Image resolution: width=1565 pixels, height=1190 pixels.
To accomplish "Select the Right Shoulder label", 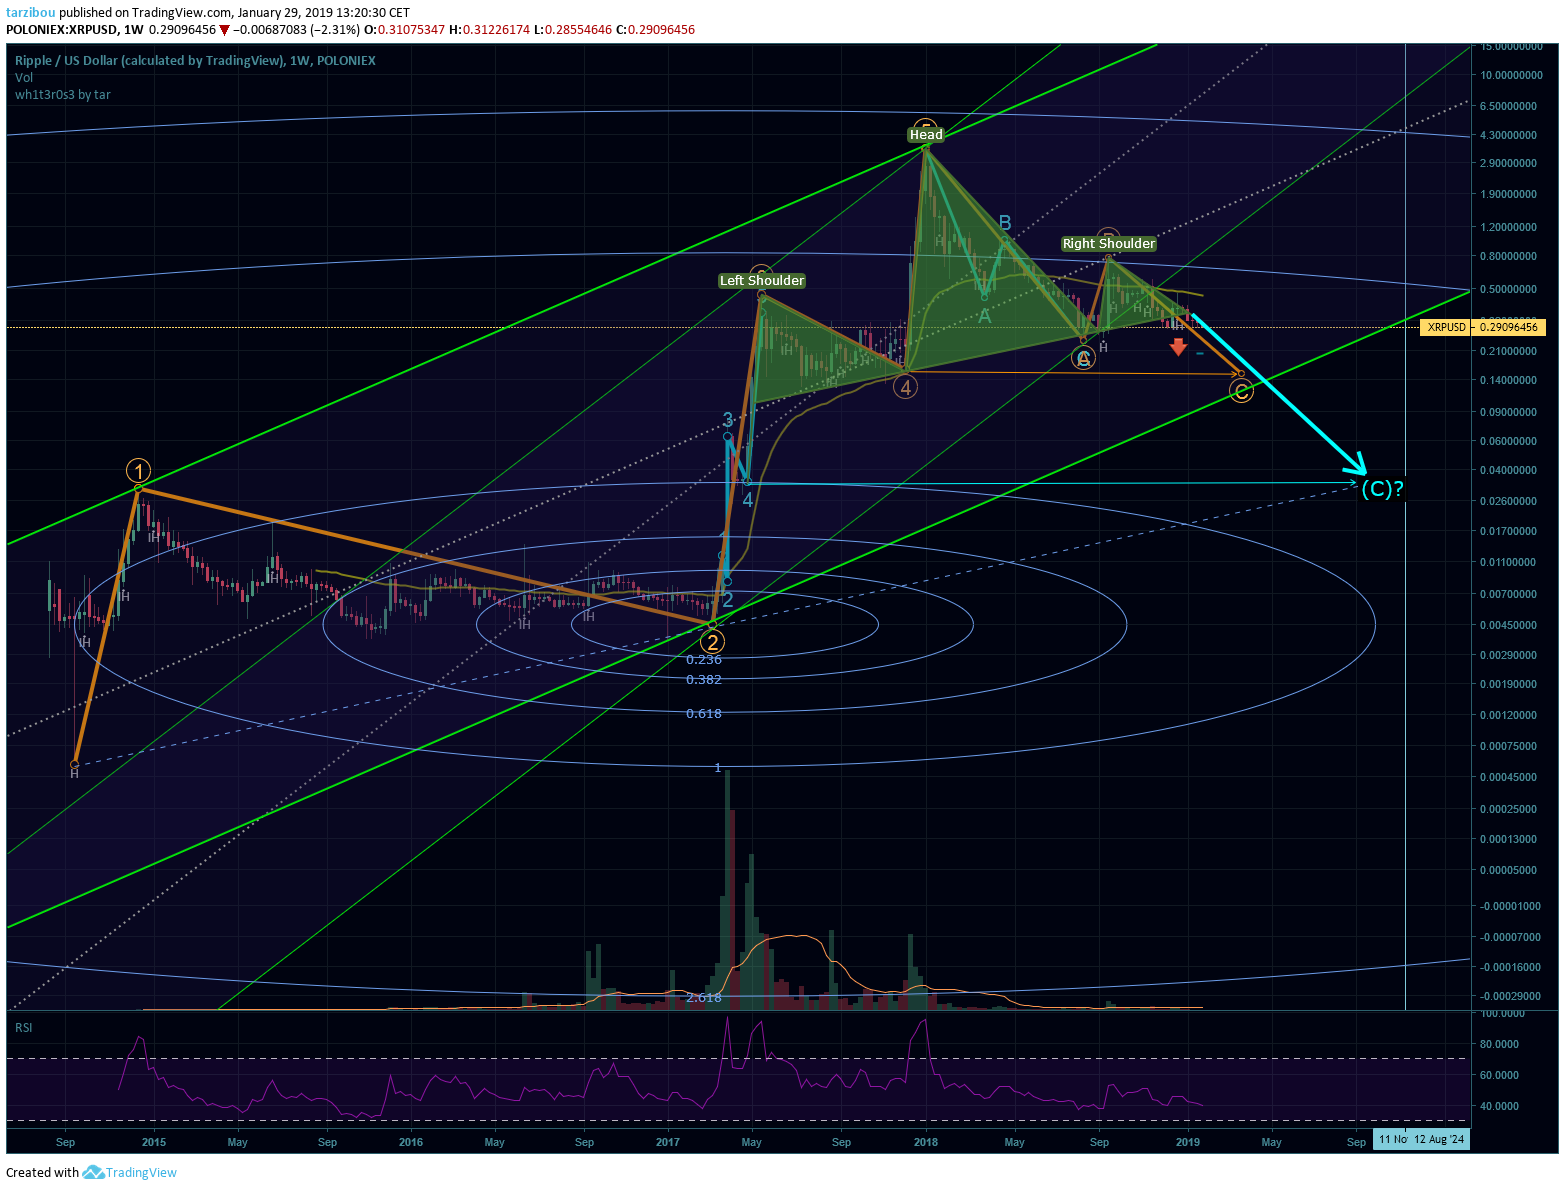I will [1108, 244].
